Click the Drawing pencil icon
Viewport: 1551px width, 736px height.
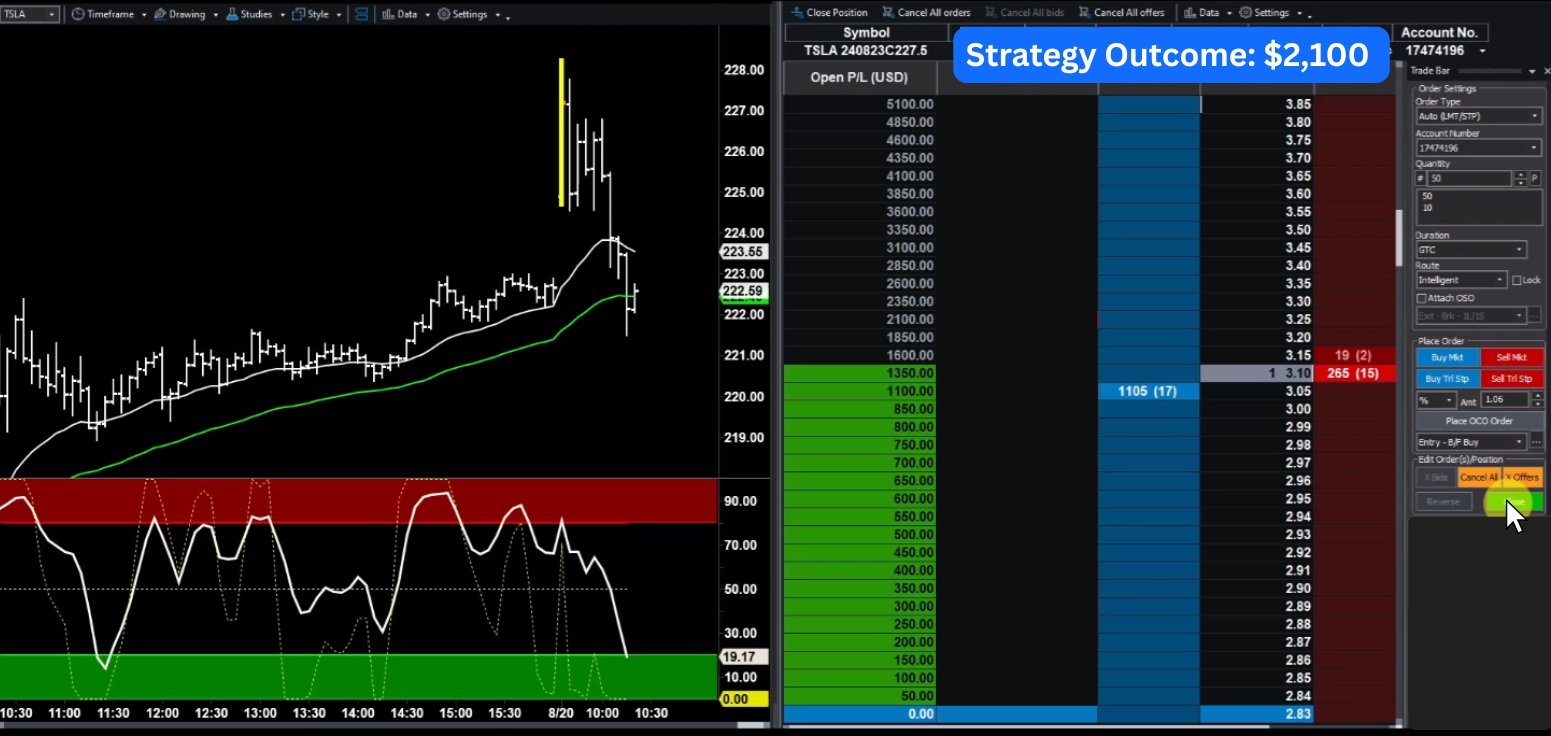(x=160, y=15)
